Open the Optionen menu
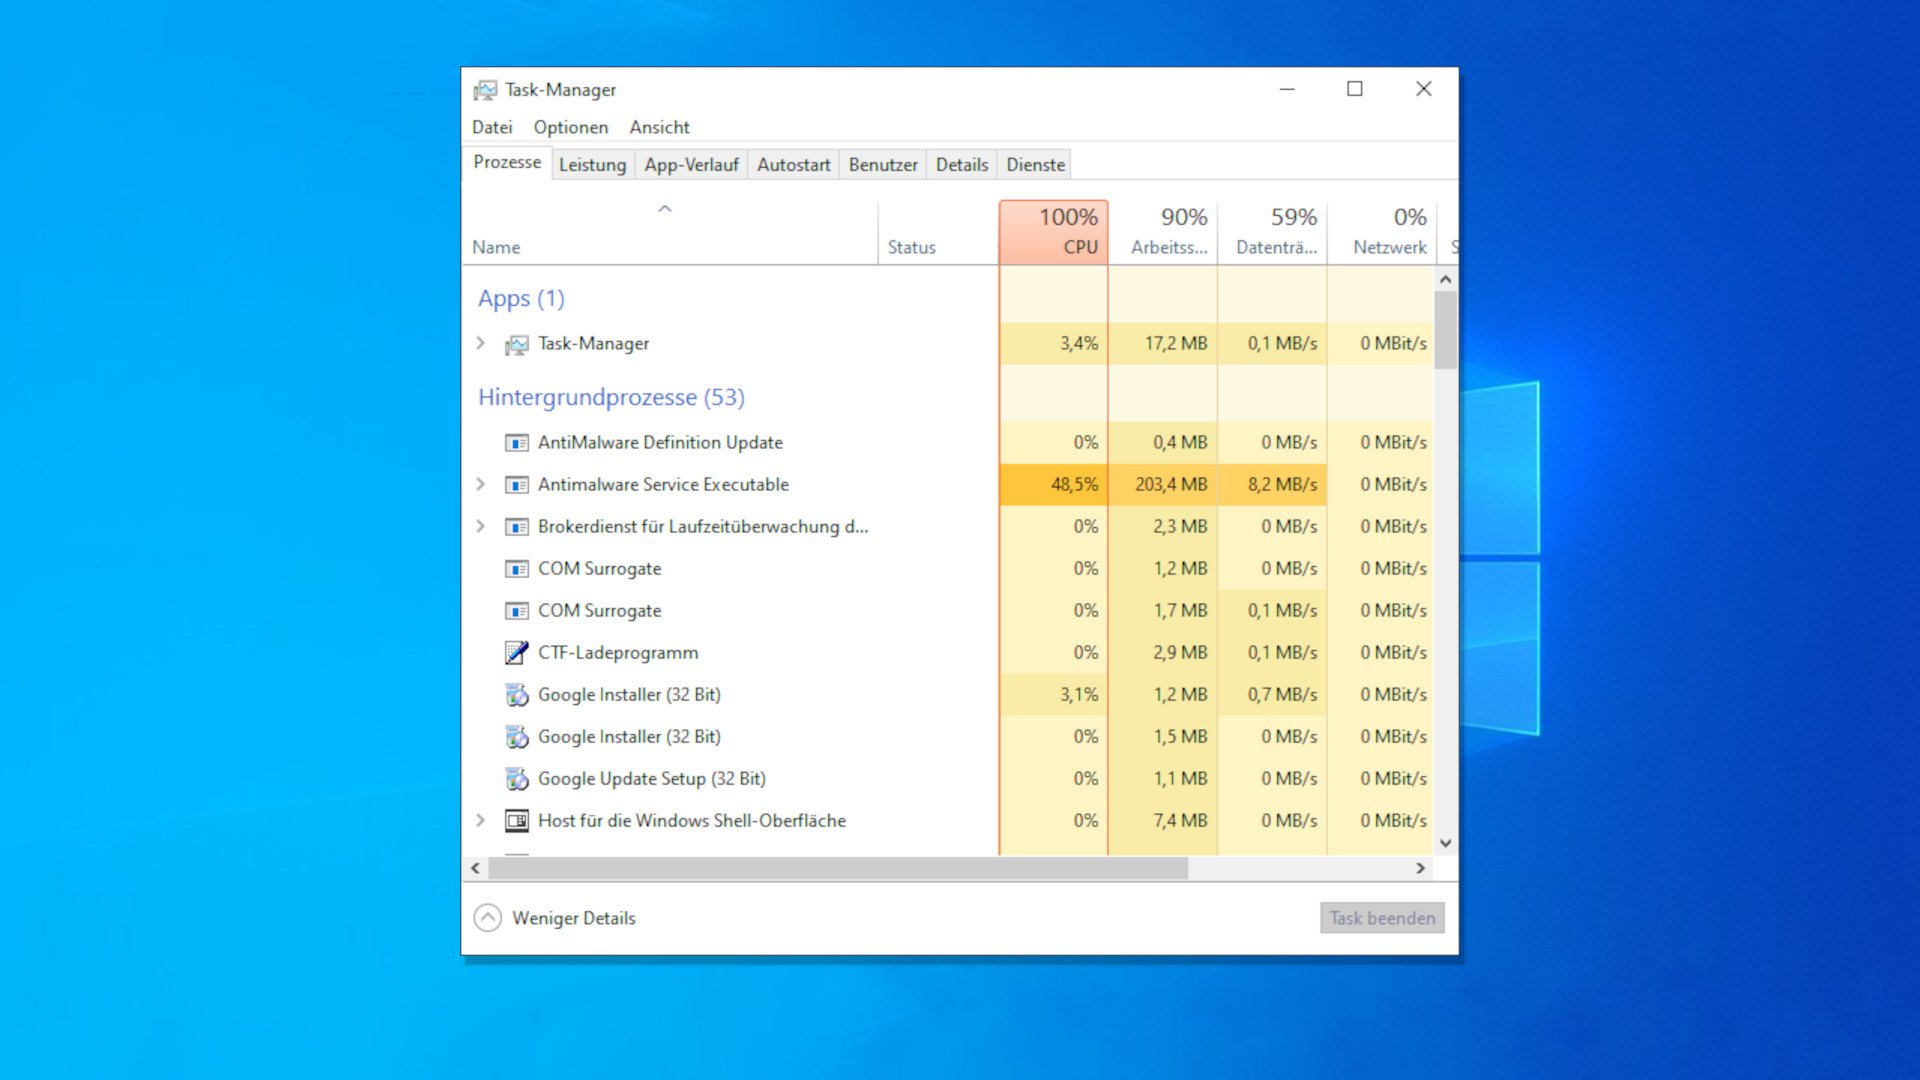This screenshot has height=1080, width=1920. [570, 127]
